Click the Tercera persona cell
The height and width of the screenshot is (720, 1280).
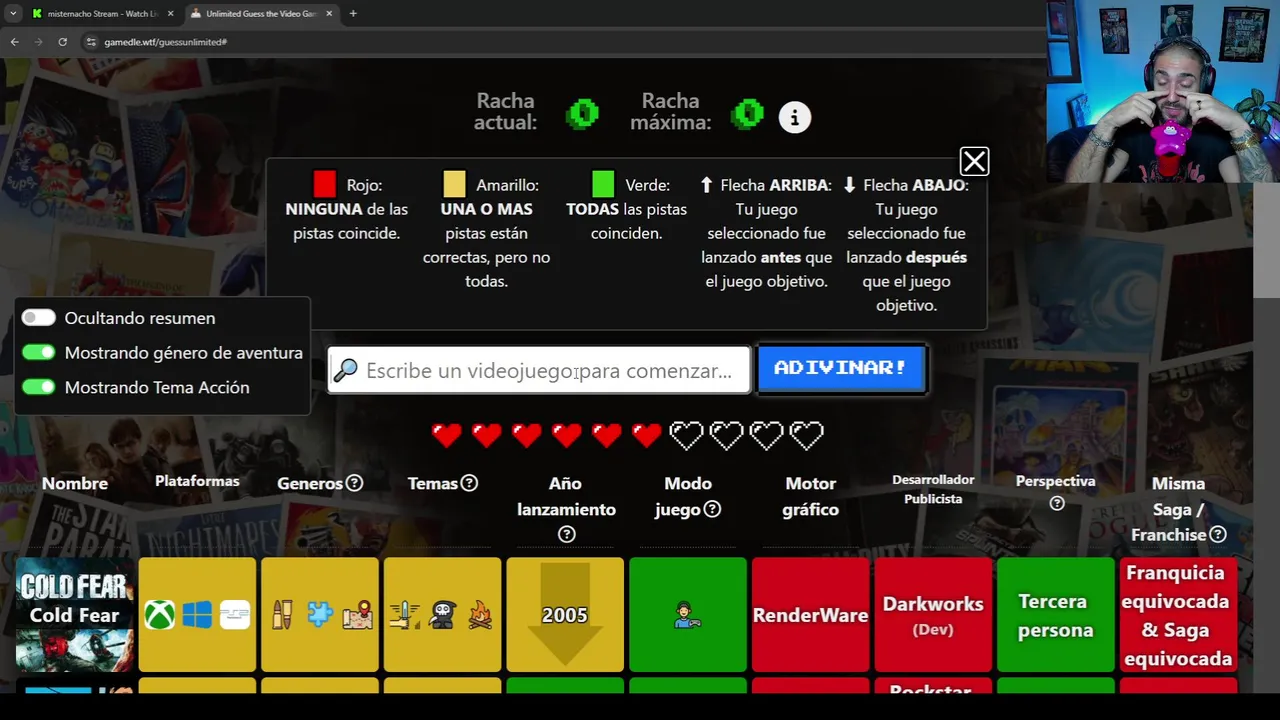[x=1056, y=615]
